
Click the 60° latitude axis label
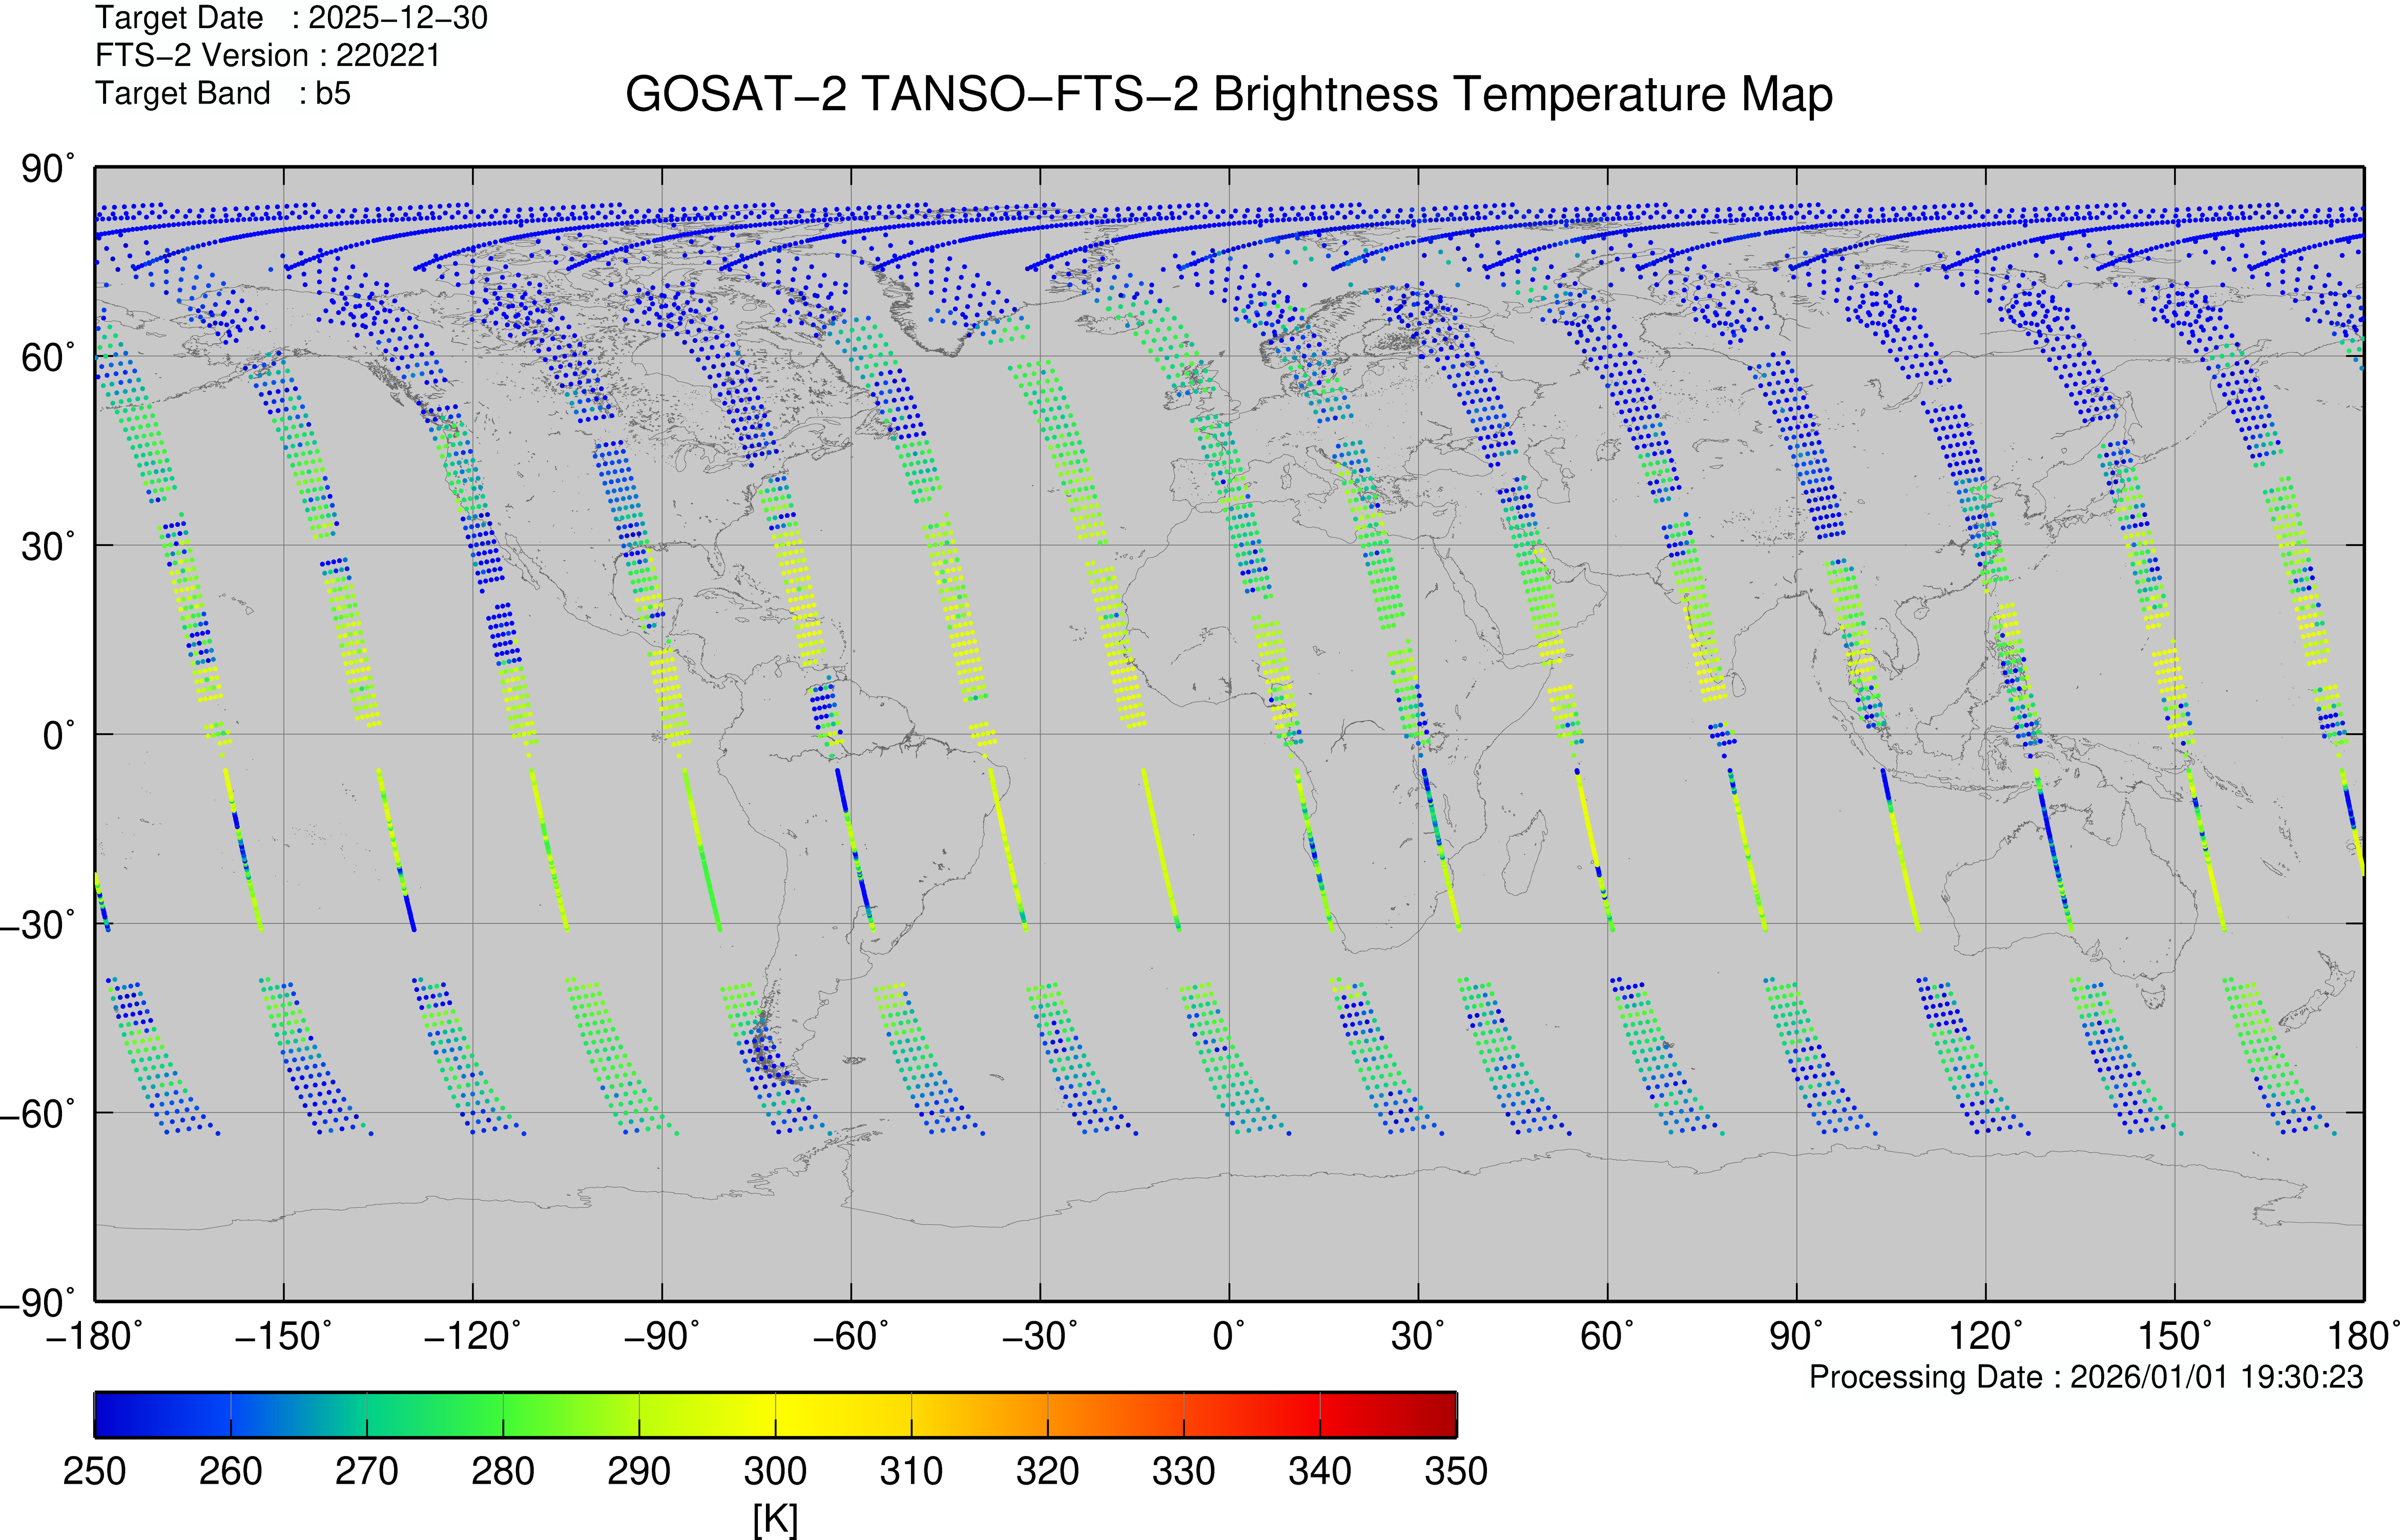[47, 357]
